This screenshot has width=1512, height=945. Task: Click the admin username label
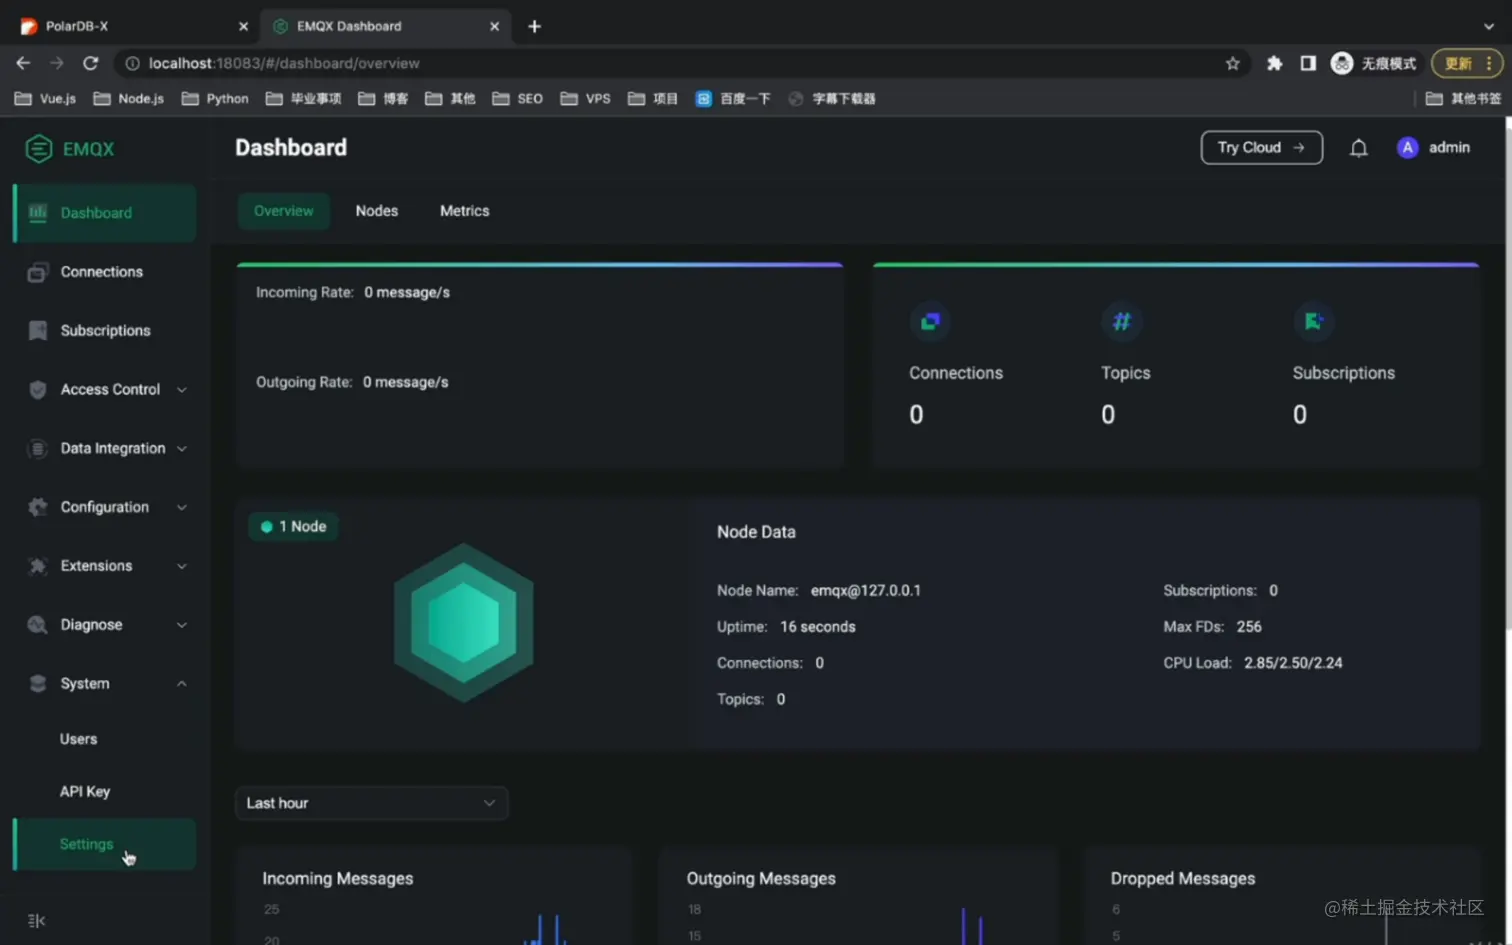pos(1449,148)
